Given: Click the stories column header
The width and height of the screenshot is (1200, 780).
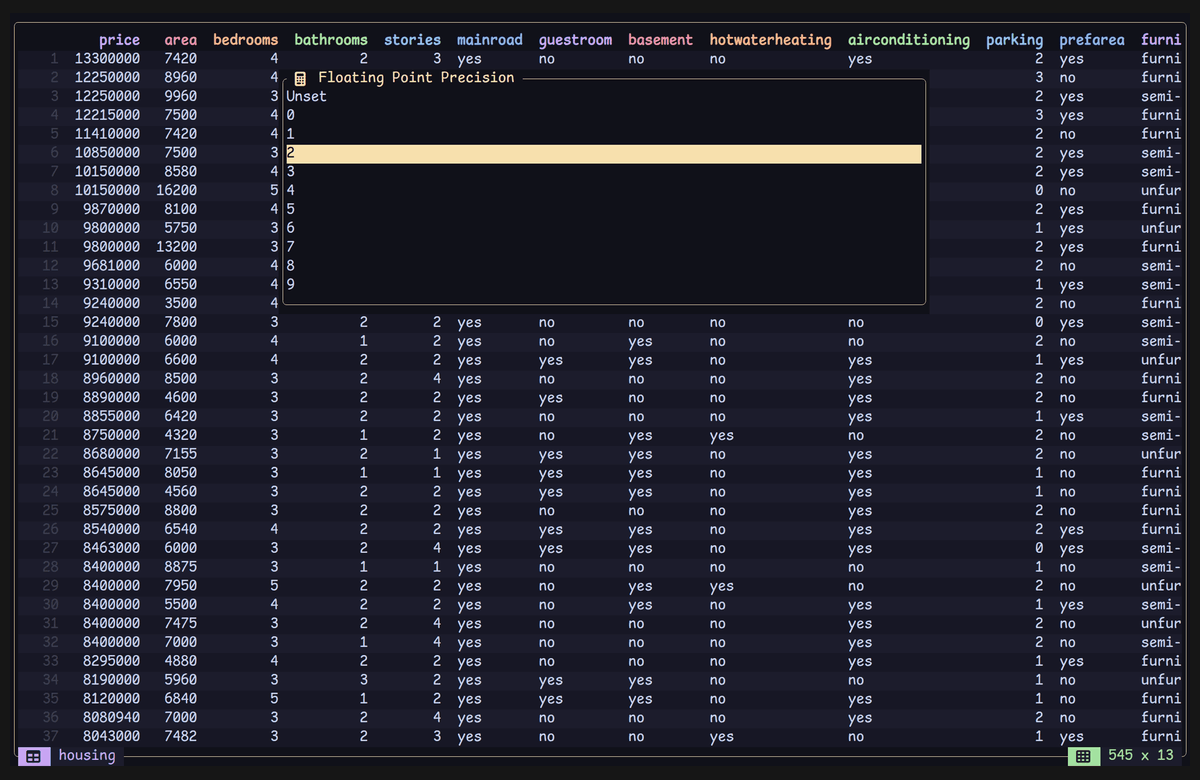Looking at the screenshot, I should (x=413, y=40).
